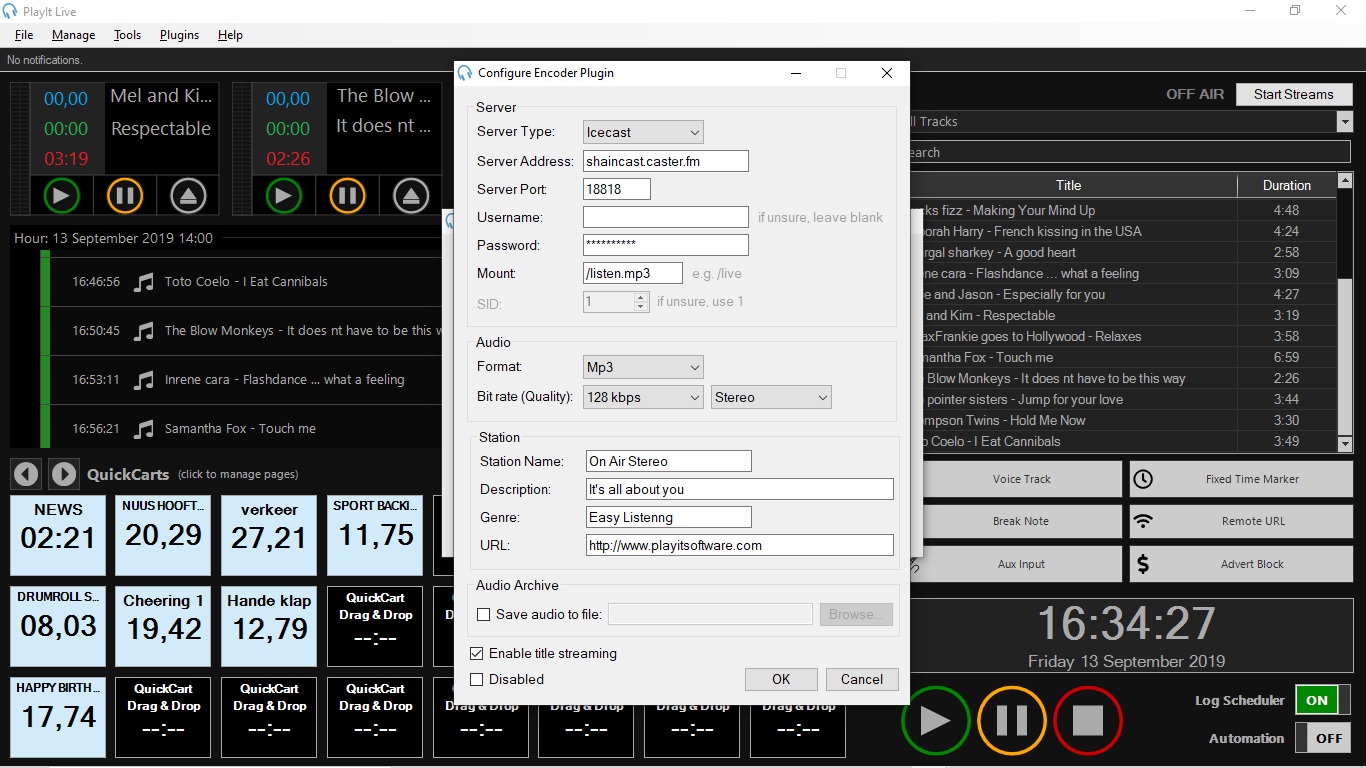Insert an Advert Block
The image size is (1366, 768).
1240,564
